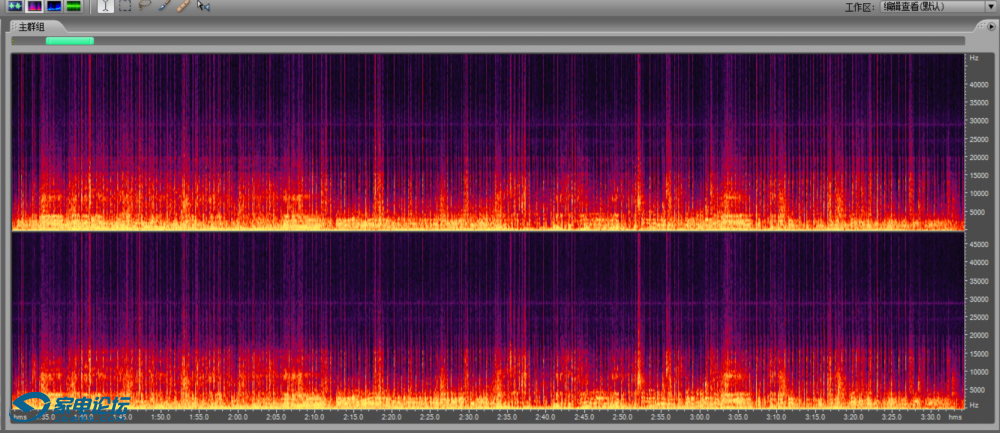
Task: Click the 1:50.0 mark on time ruler
Action: coord(161,417)
